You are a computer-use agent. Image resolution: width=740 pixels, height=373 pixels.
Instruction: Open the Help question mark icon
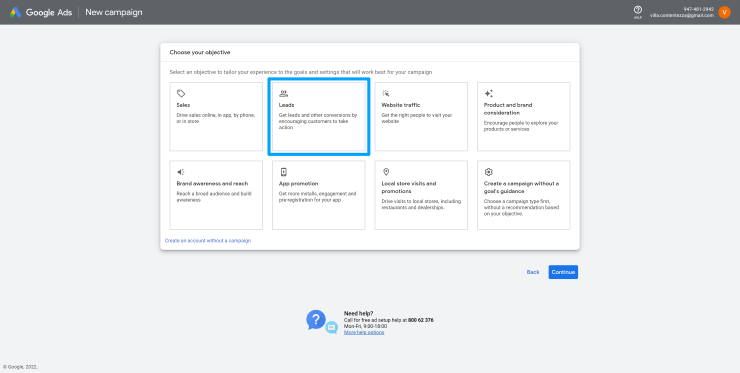coord(638,10)
